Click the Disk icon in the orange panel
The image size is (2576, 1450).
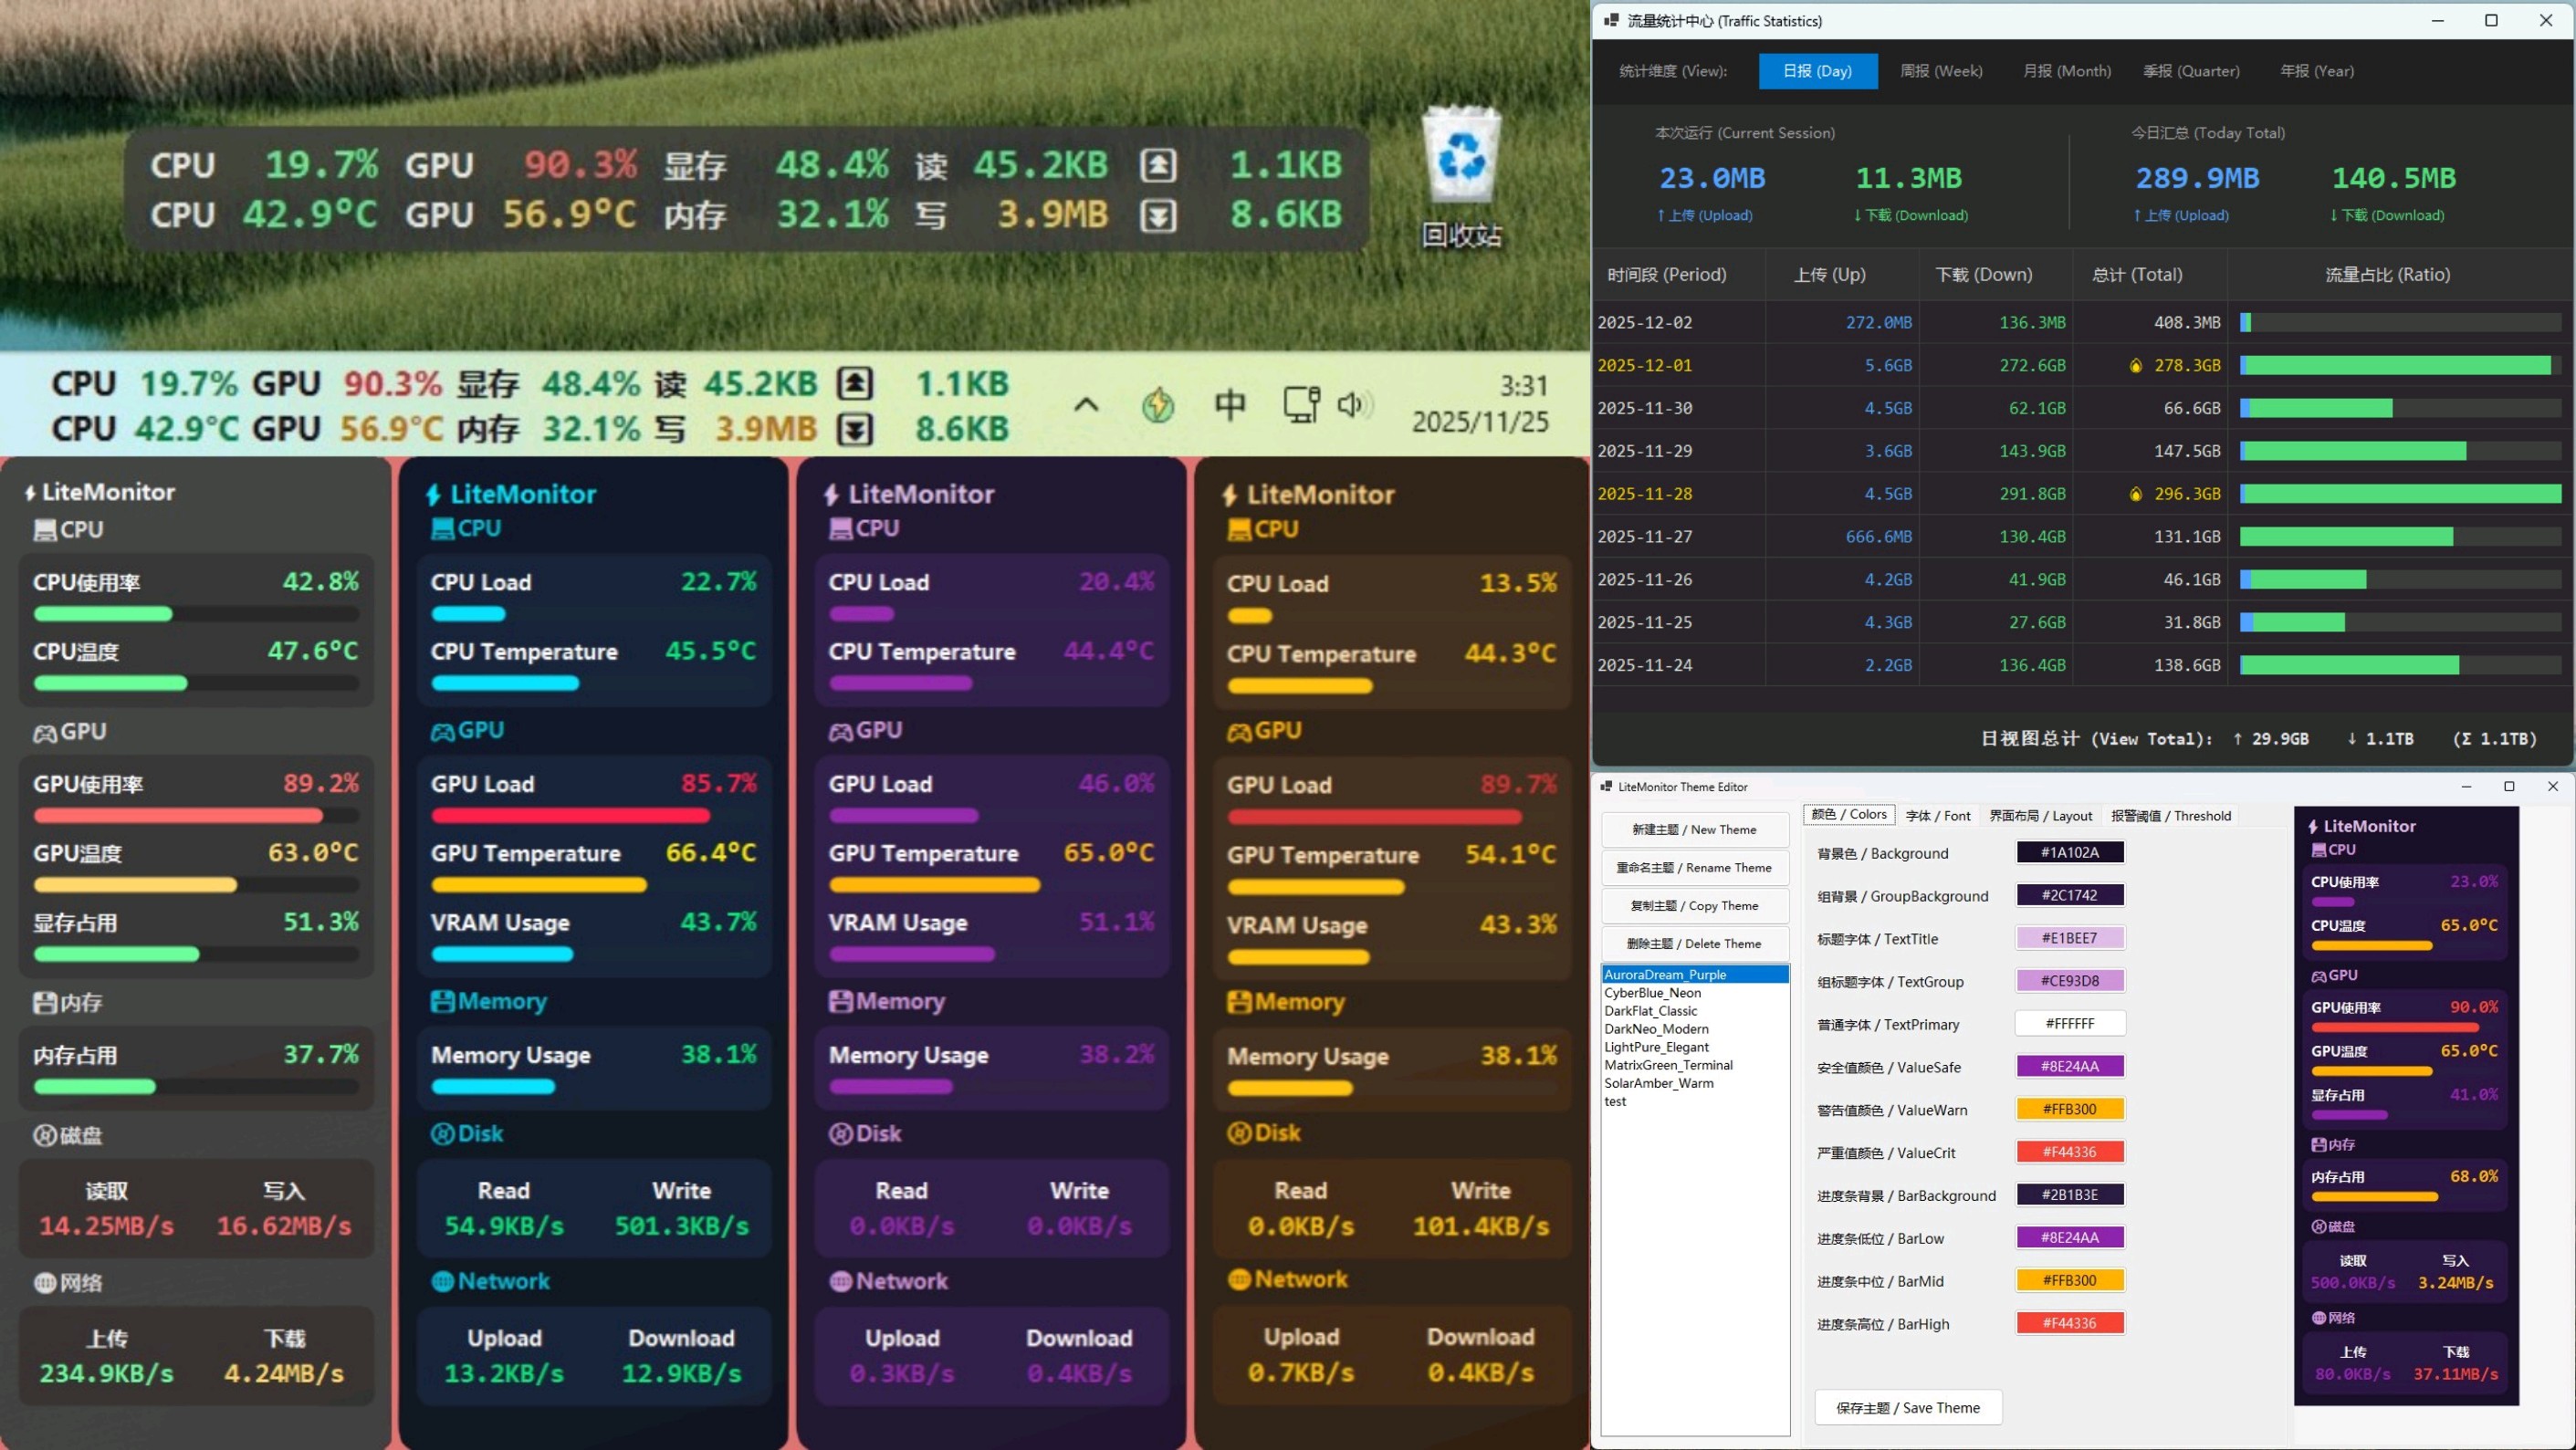tap(1238, 1133)
